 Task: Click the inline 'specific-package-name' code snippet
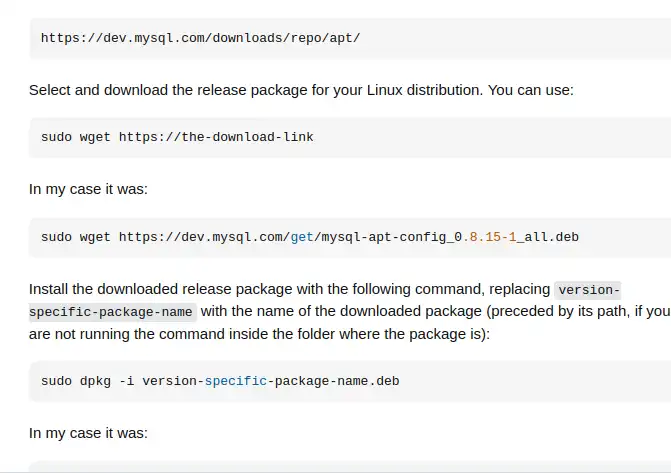click(x=111, y=312)
